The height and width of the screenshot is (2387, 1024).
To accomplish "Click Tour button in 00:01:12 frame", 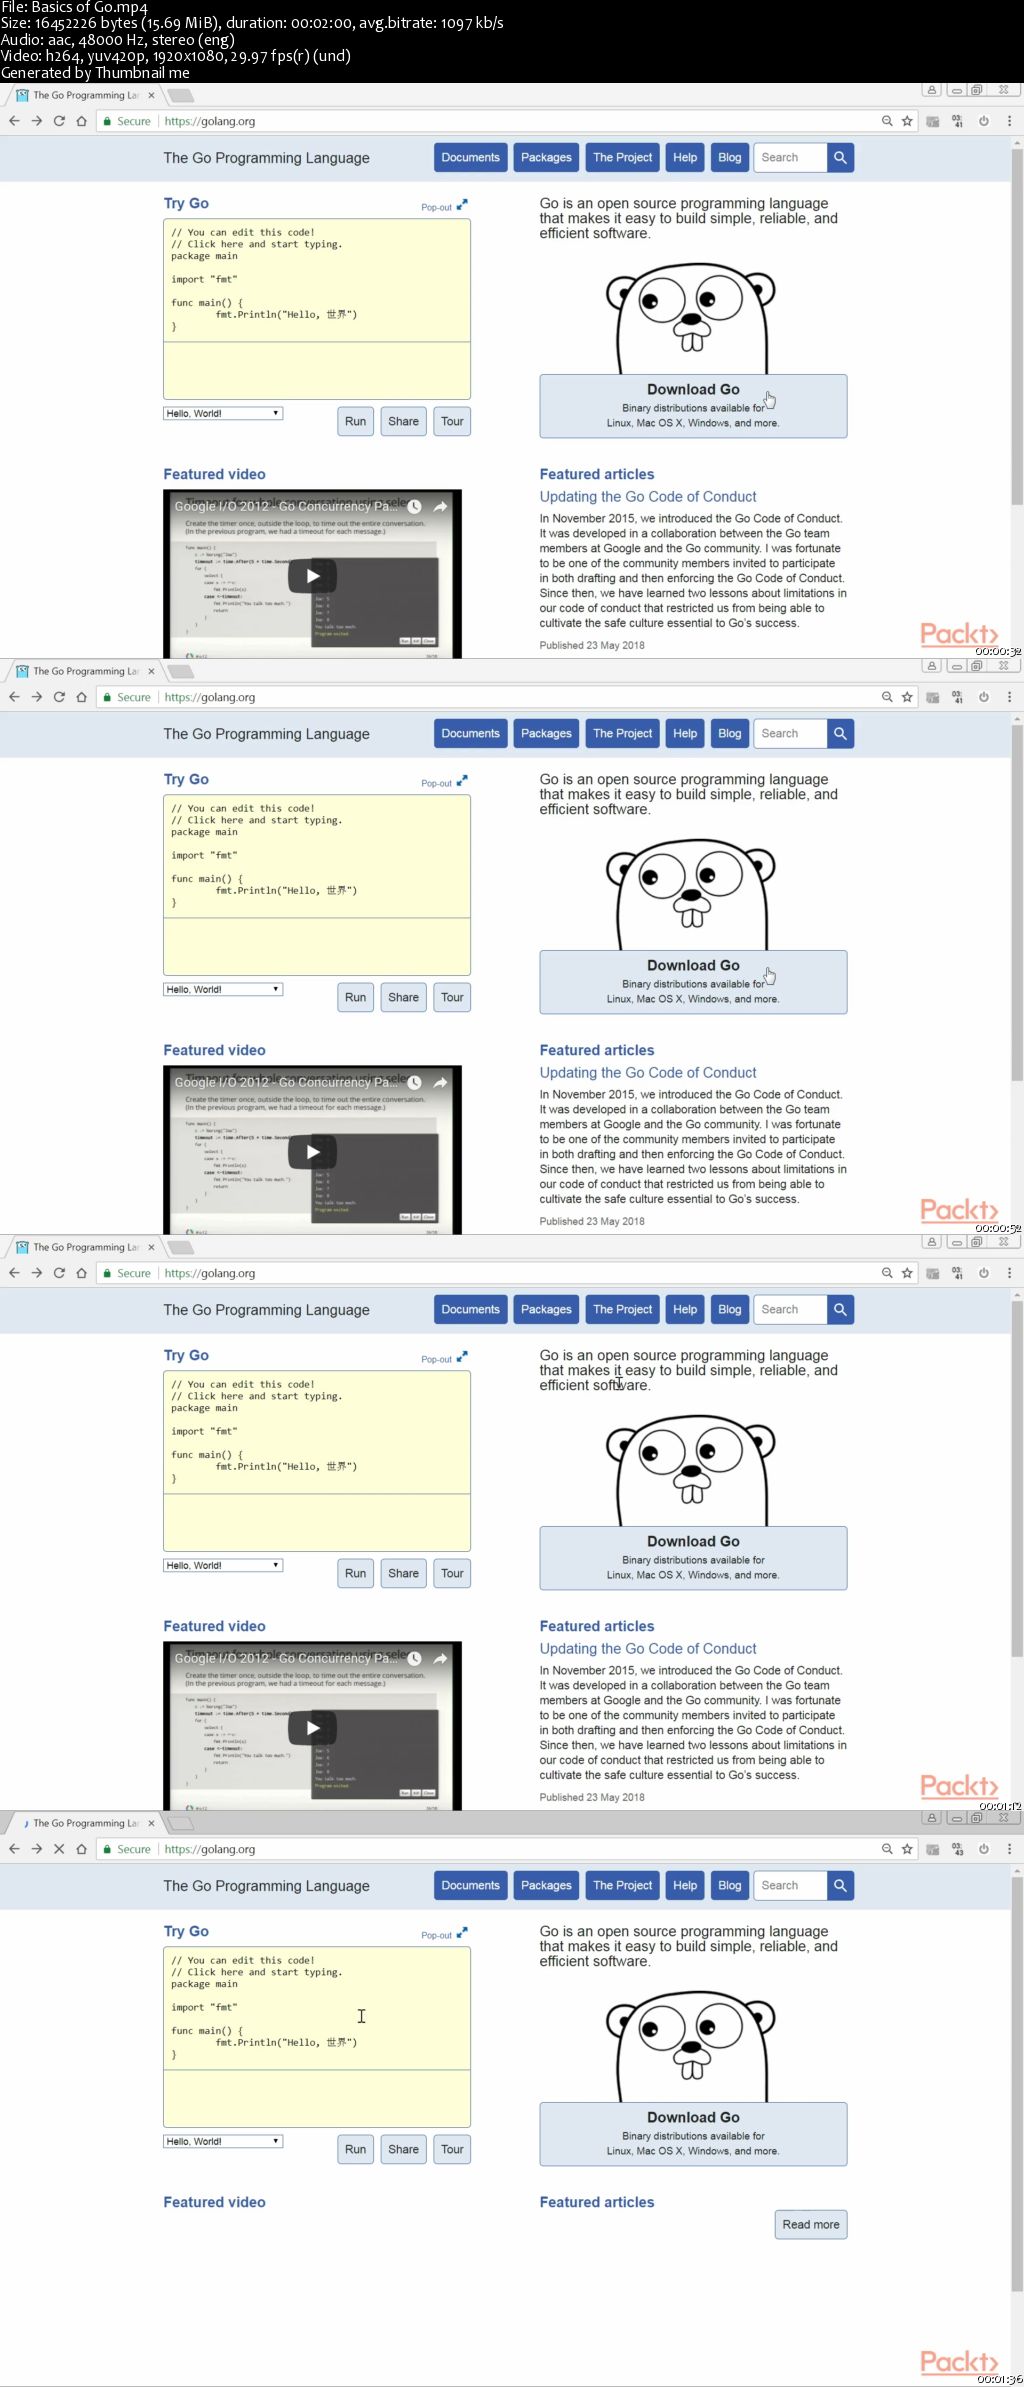I will click(x=452, y=1573).
